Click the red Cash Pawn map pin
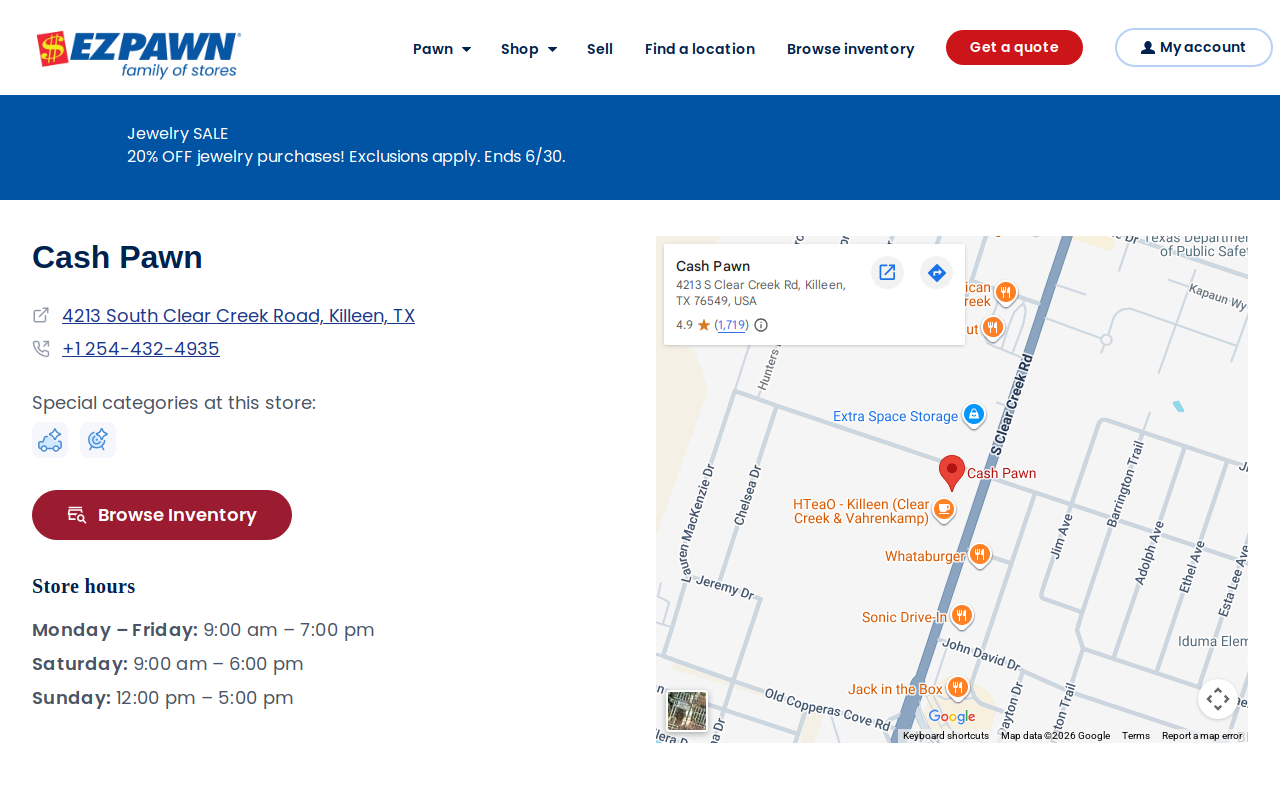The width and height of the screenshot is (1280, 800). [x=952, y=472]
